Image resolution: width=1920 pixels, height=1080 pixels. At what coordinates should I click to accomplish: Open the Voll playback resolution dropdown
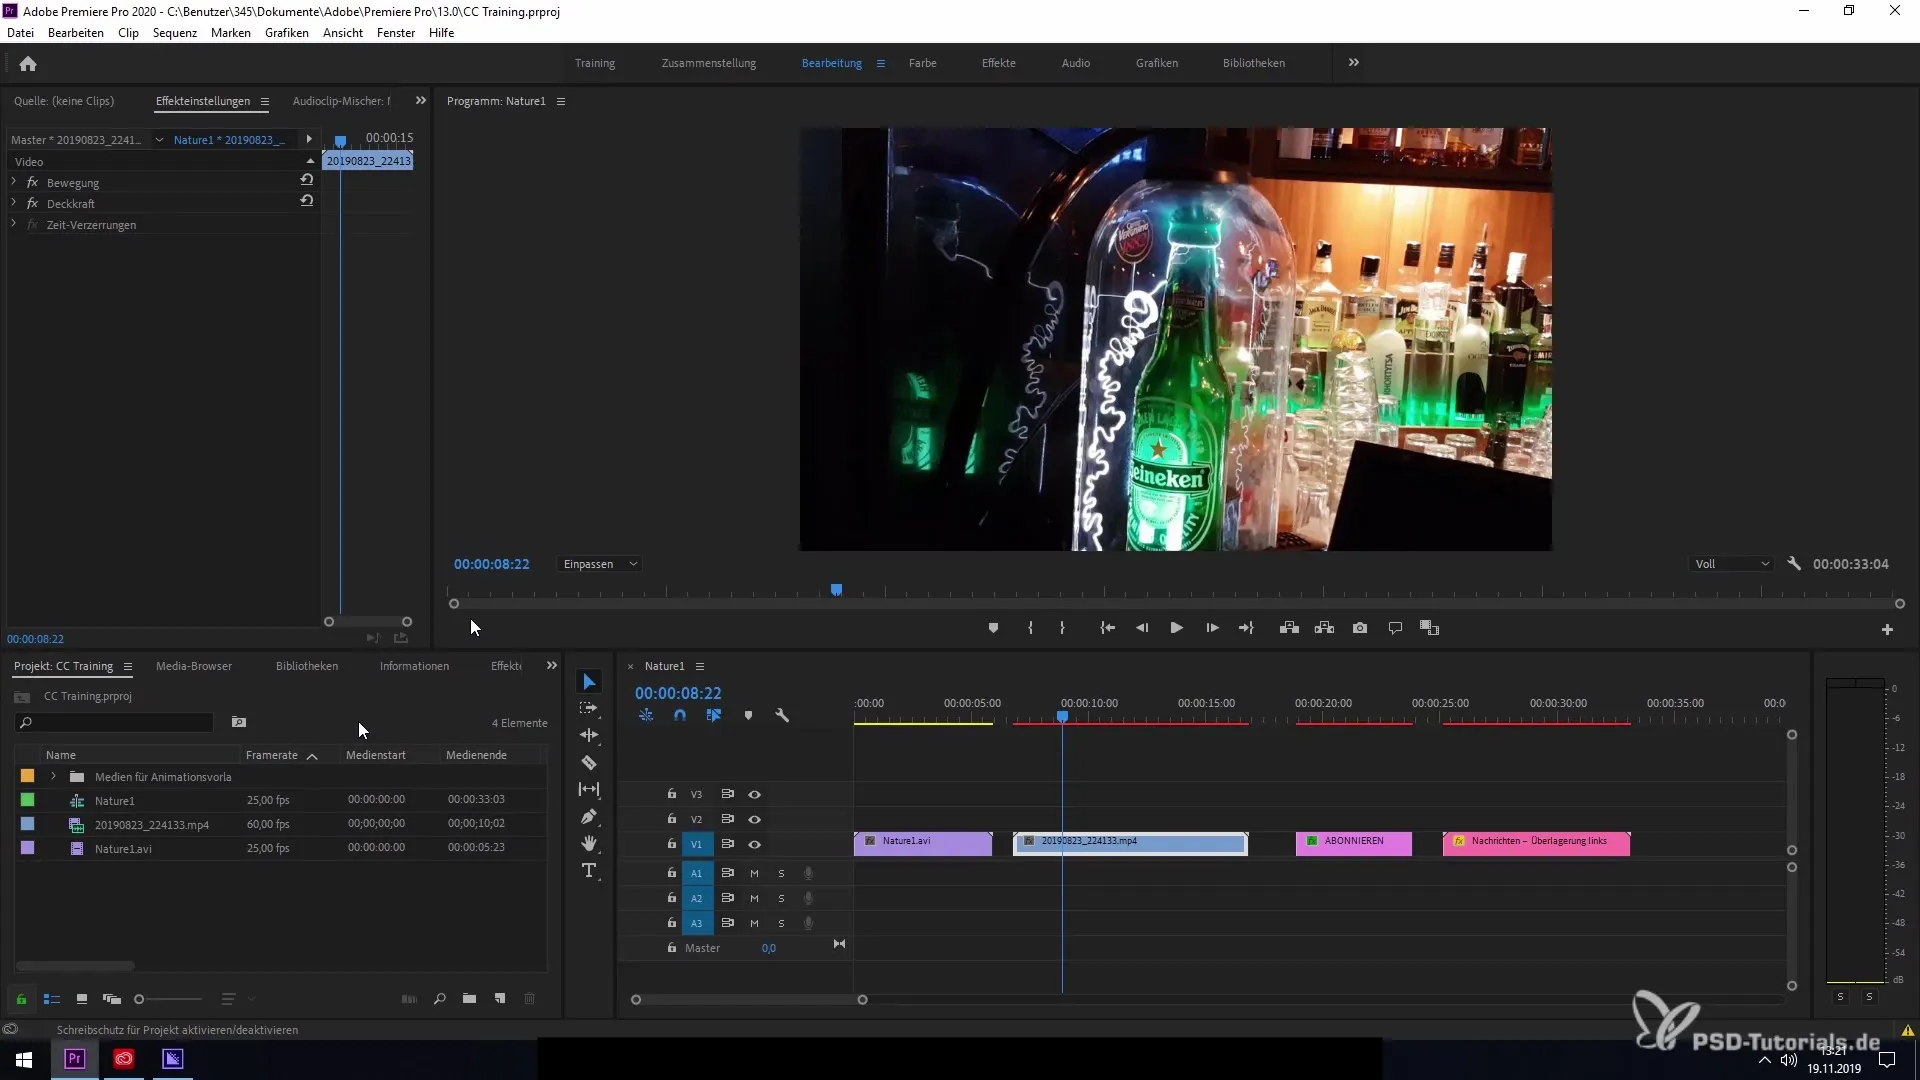[x=1732, y=564]
